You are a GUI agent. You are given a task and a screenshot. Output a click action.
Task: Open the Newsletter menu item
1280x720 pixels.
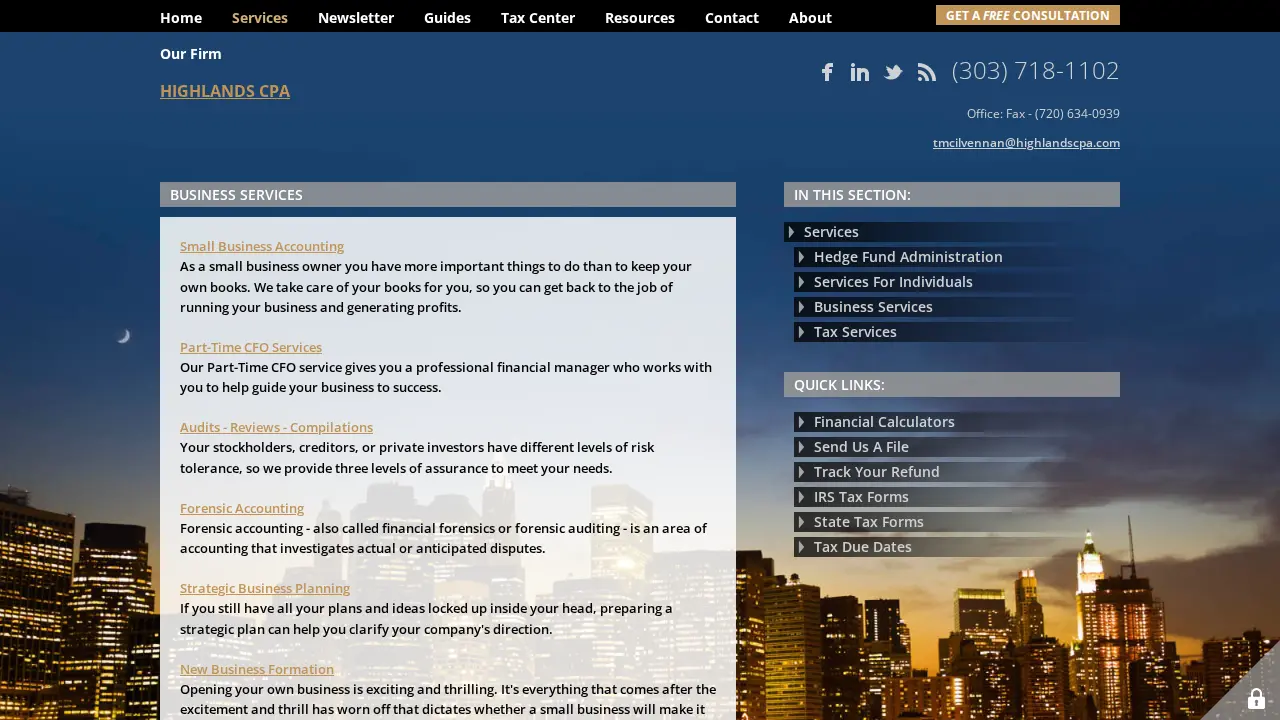(356, 17)
